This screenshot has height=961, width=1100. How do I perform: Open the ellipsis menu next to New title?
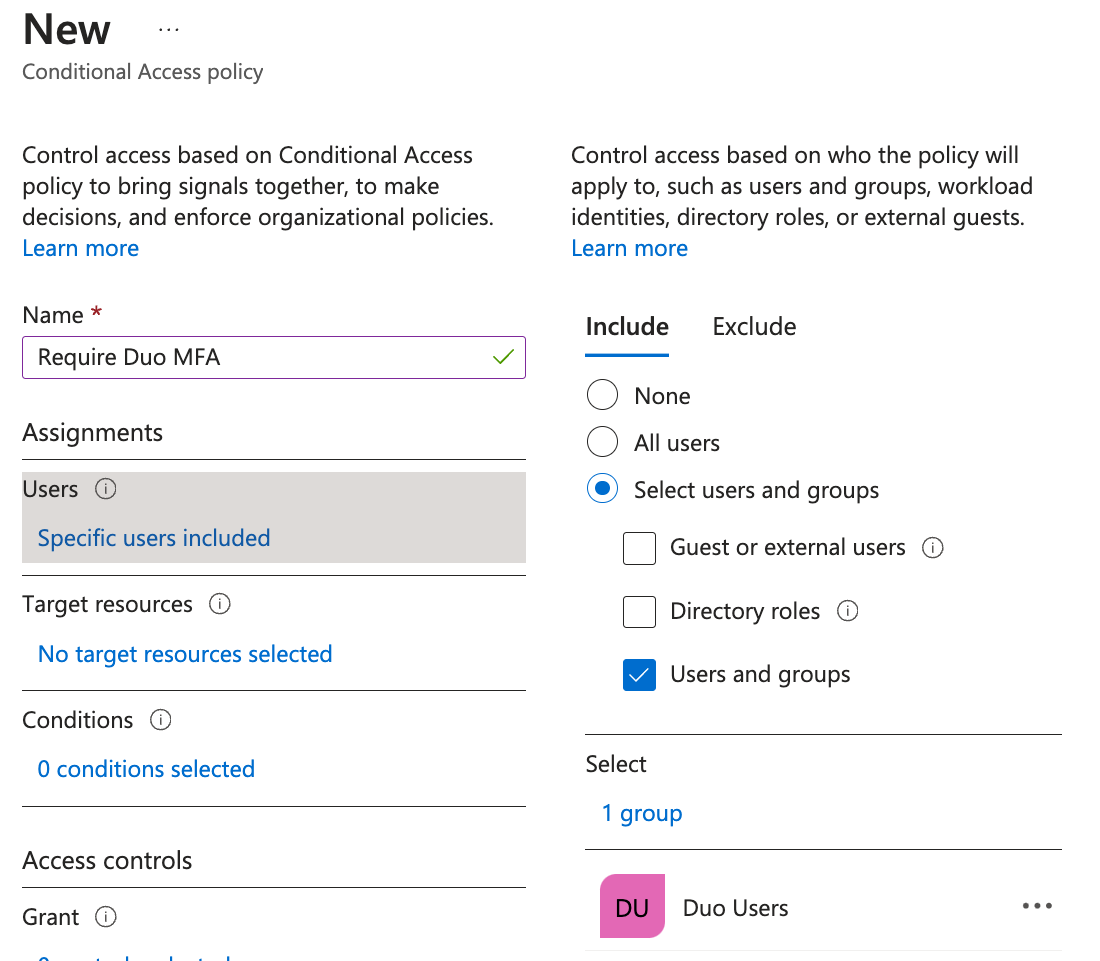coord(169,30)
